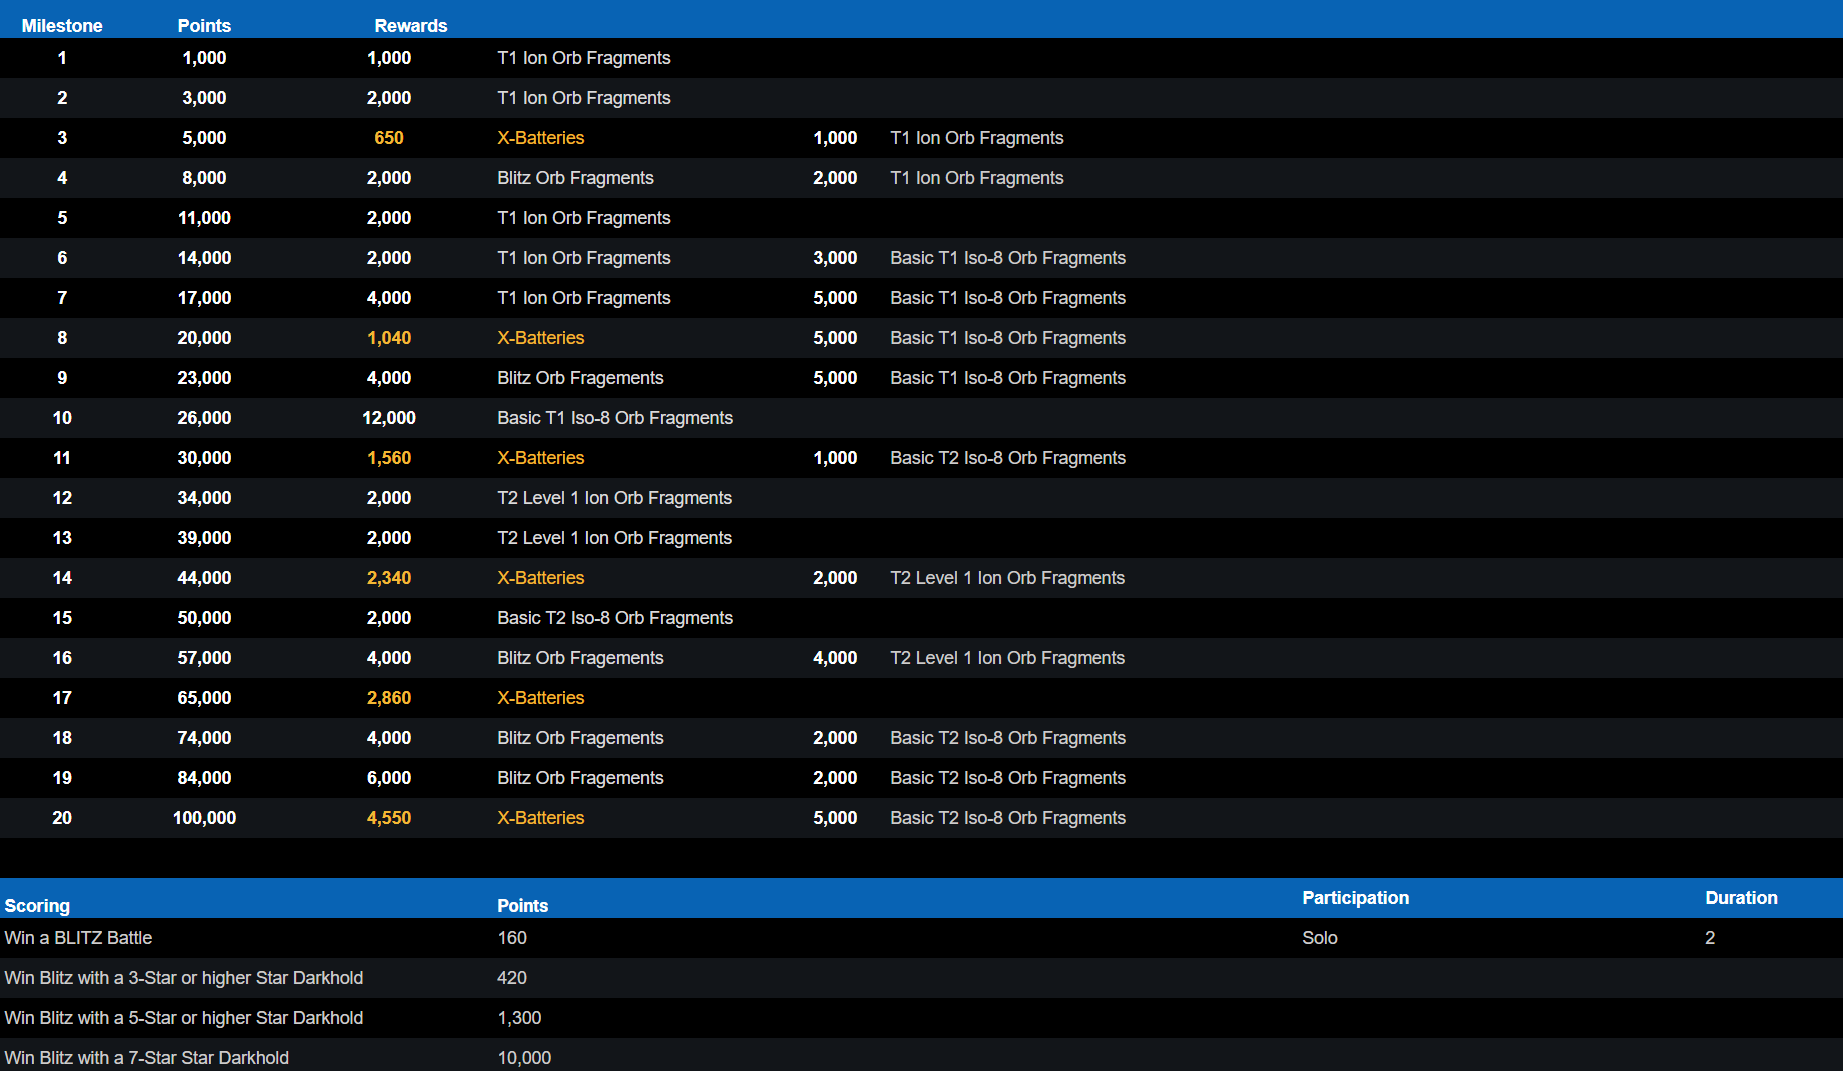Click the 100,000 points cell
Viewport: 1843px width, 1071px height.
(x=204, y=818)
